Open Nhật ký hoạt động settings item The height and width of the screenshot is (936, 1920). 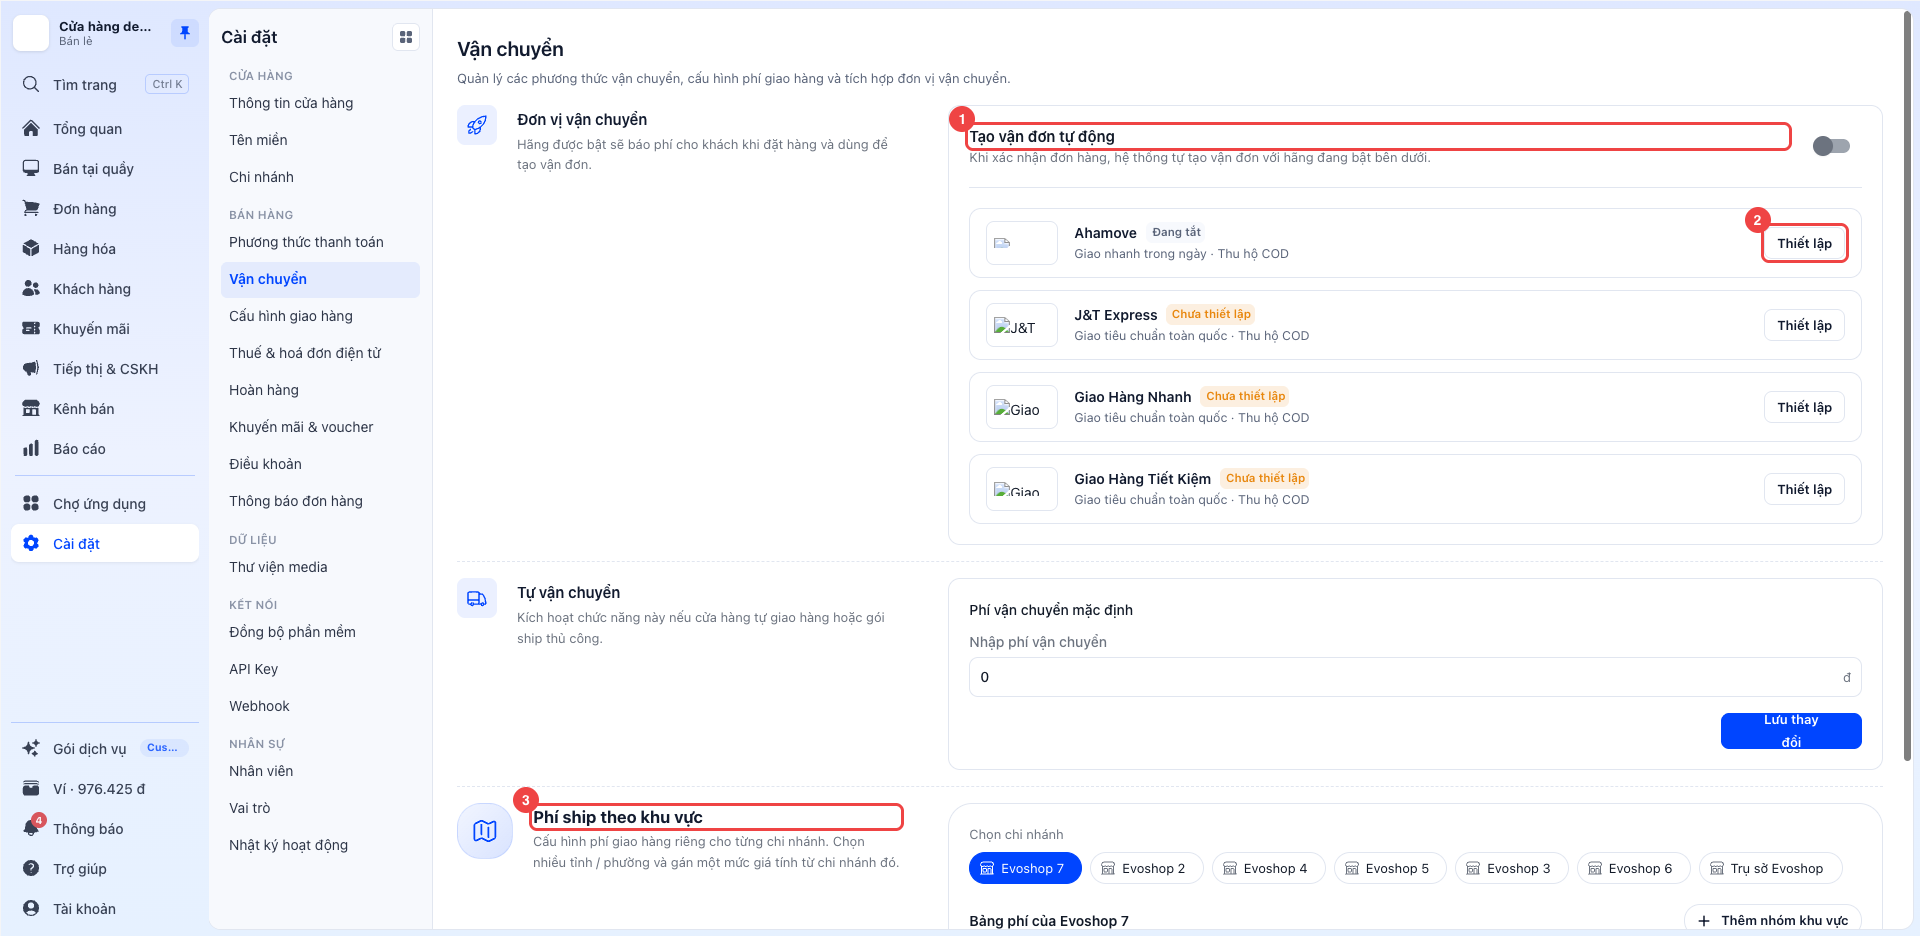(x=320, y=846)
